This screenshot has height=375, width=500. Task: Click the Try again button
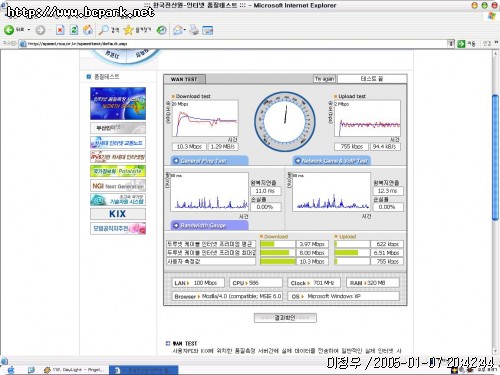pyautogui.click(x=324, y=79)
